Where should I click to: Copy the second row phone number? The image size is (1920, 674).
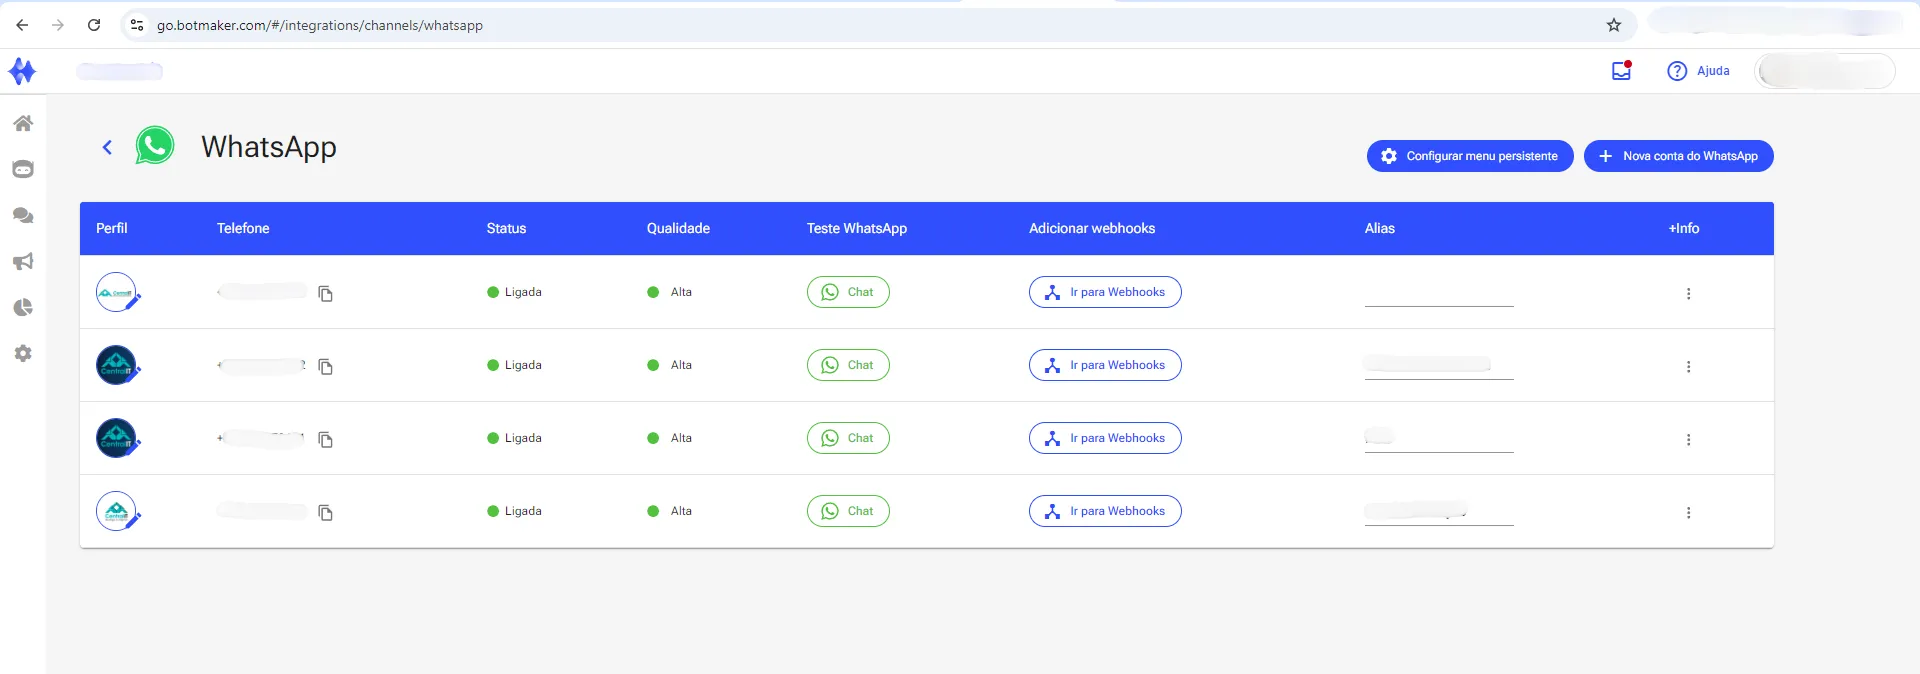(325, 366)
